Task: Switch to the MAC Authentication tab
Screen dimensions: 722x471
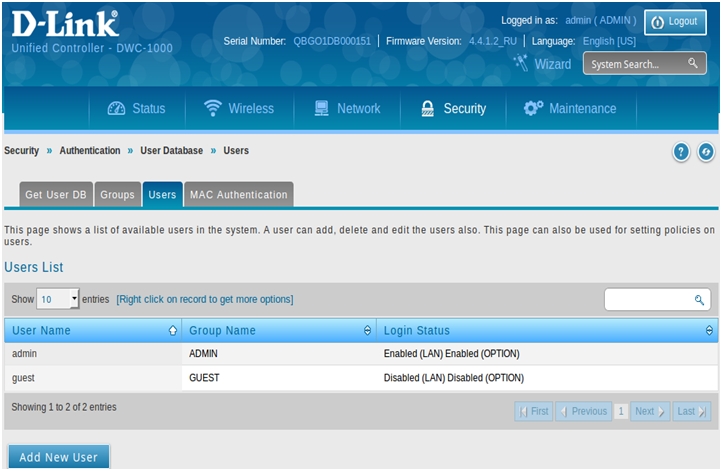Action: [x=238, y=195]
